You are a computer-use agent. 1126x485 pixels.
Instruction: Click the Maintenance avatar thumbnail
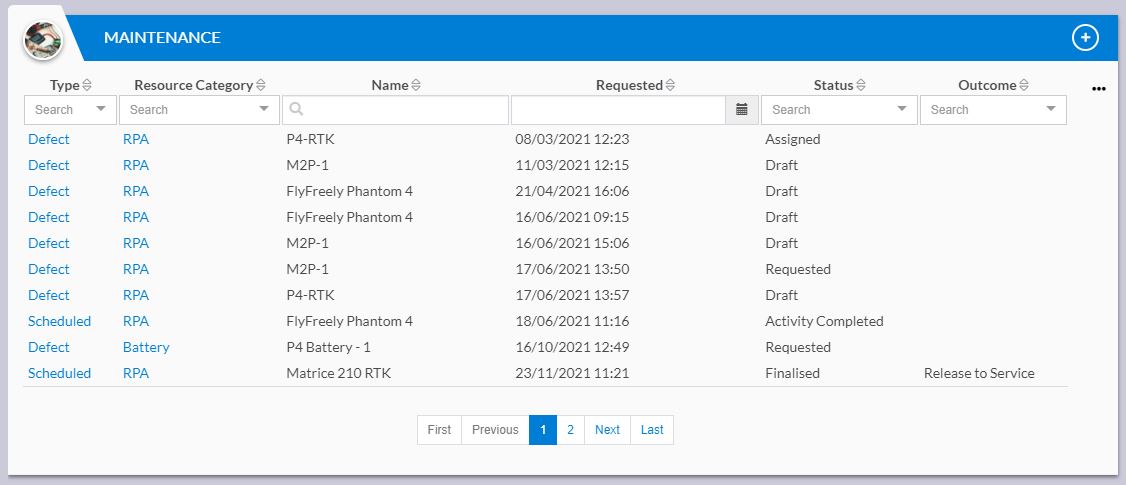44,40
